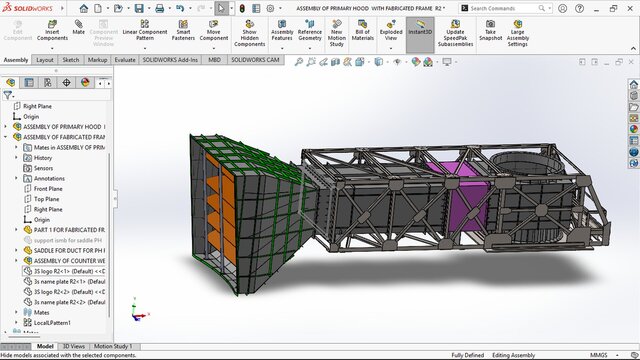
Task: Switch to 3D Views tab
Action: 73,346
